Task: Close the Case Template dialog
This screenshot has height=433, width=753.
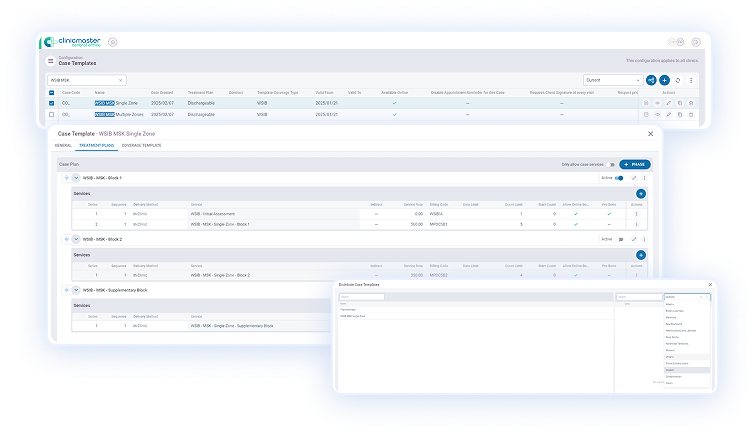Action: (x=650, y=133)
